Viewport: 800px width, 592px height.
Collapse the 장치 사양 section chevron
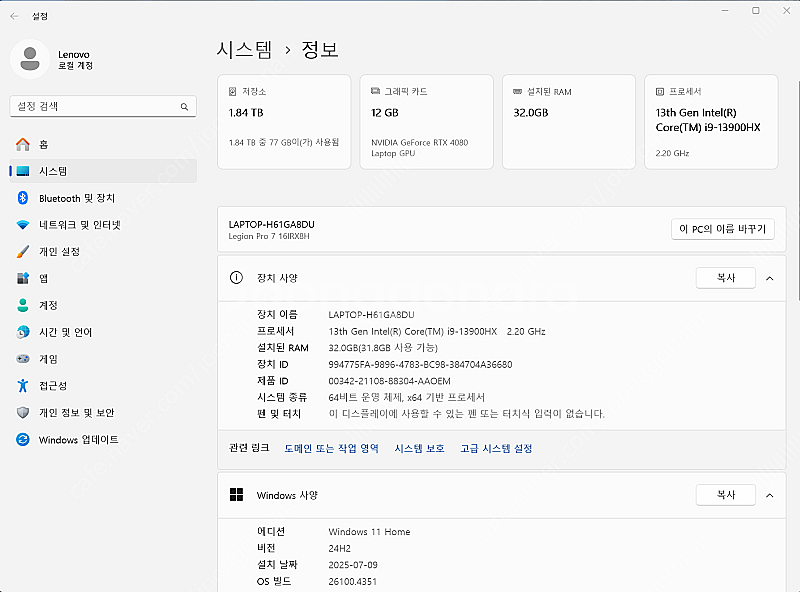(769, 278)
